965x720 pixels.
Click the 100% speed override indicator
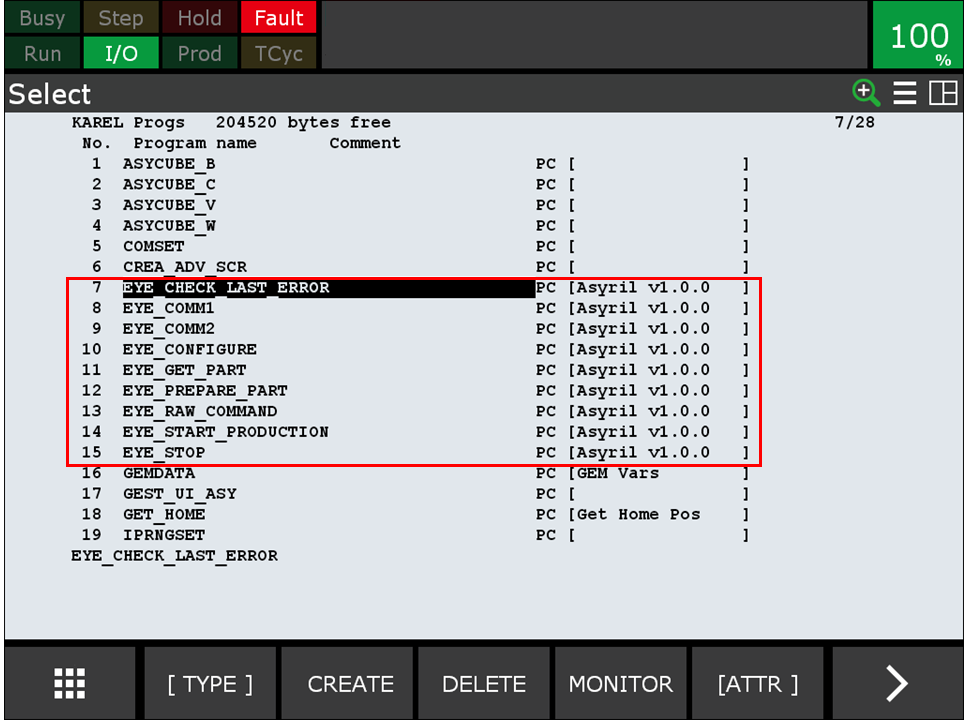click(918, 36)
